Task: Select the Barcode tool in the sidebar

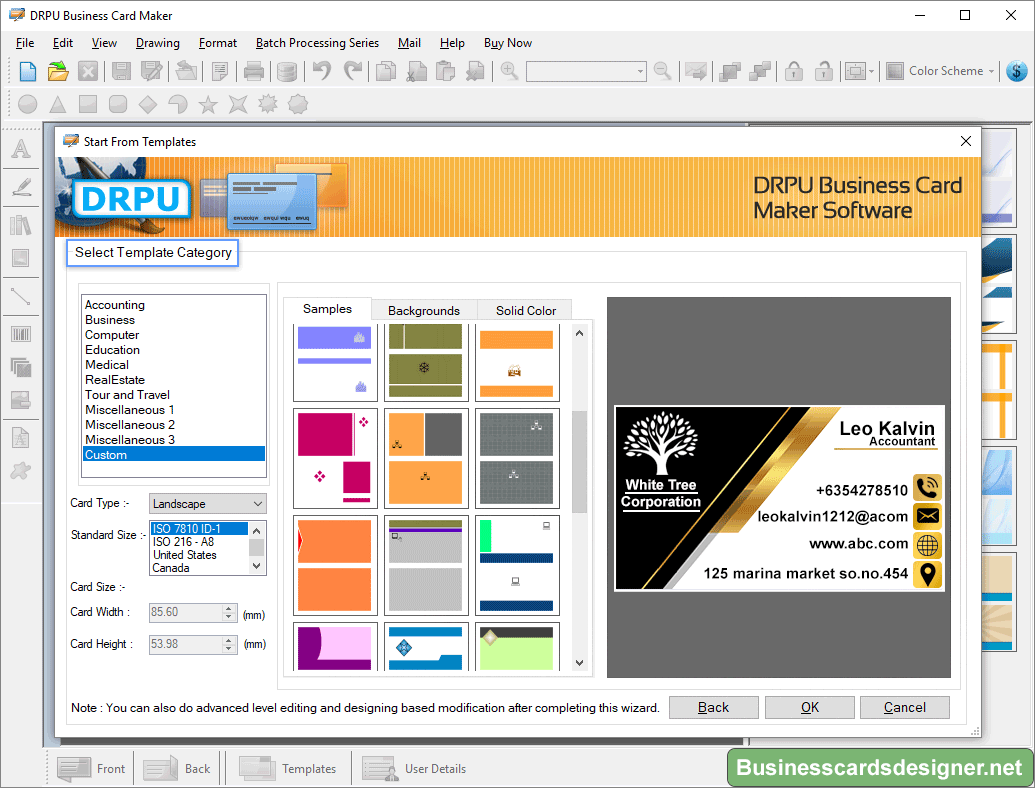Action: [21, 333]
